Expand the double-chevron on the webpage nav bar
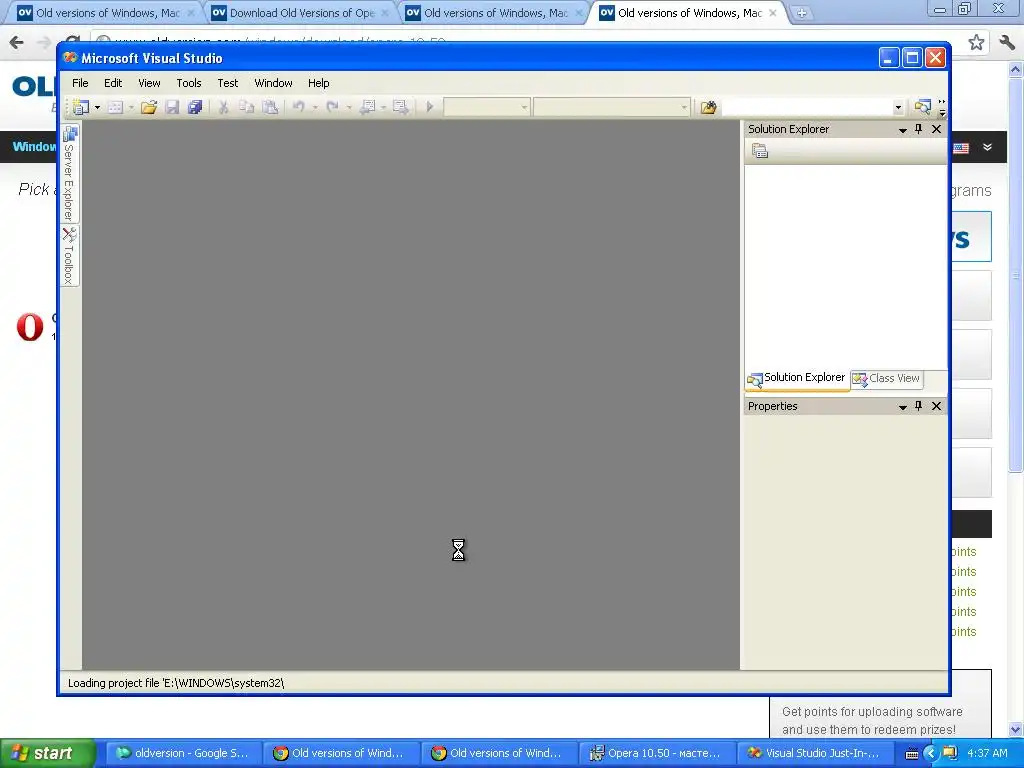 coord(987,147)
